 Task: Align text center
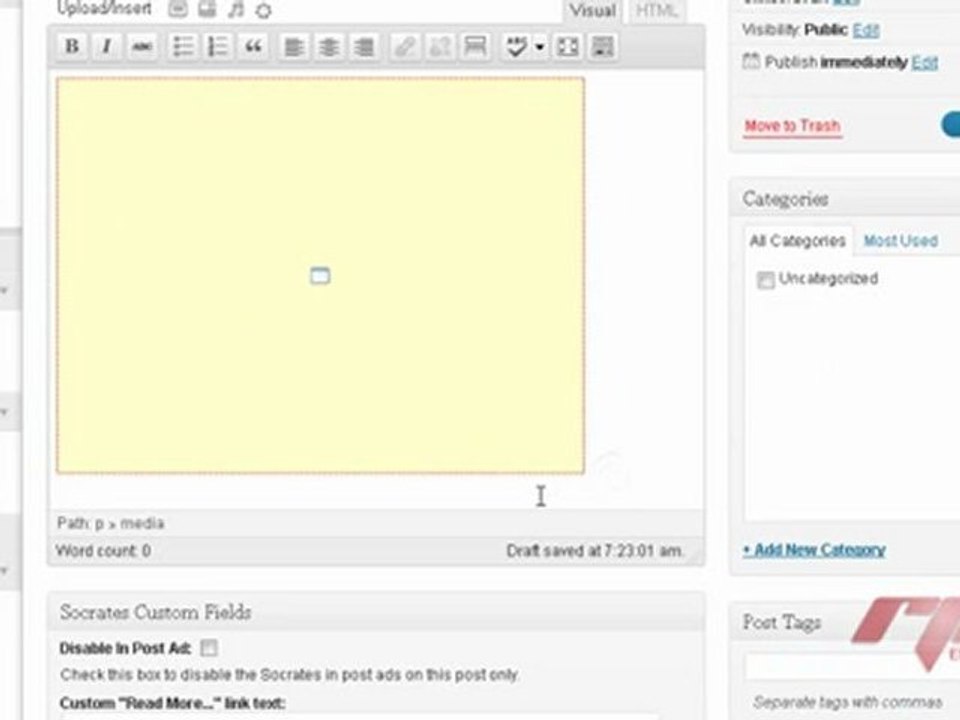click(x=329, y=47)
